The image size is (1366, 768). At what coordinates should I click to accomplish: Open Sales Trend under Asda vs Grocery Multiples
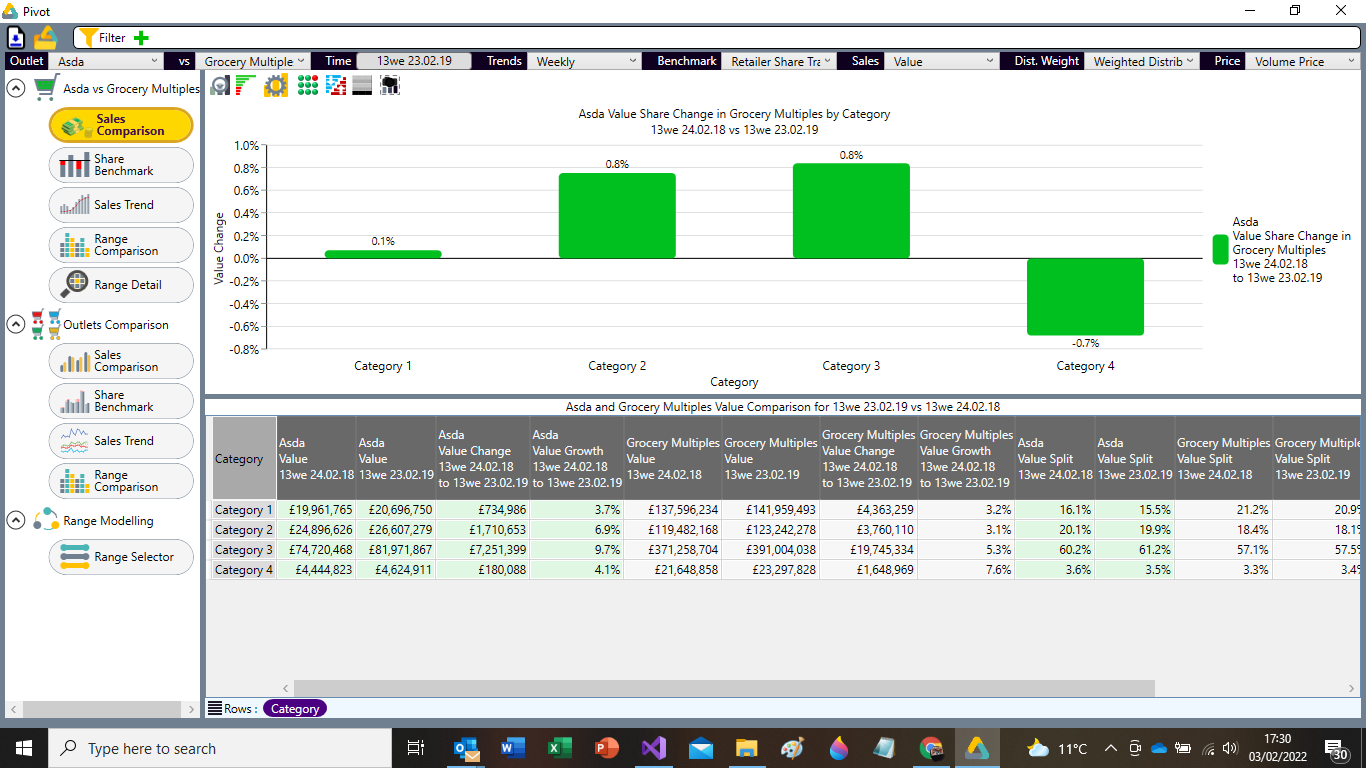tap(121, 205)
